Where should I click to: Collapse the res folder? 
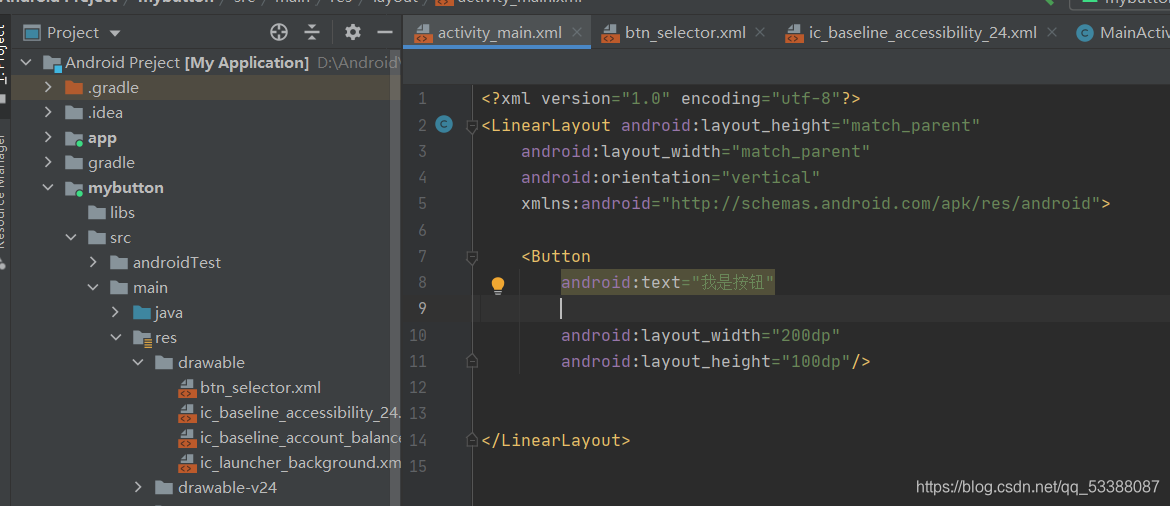[116, 337]
